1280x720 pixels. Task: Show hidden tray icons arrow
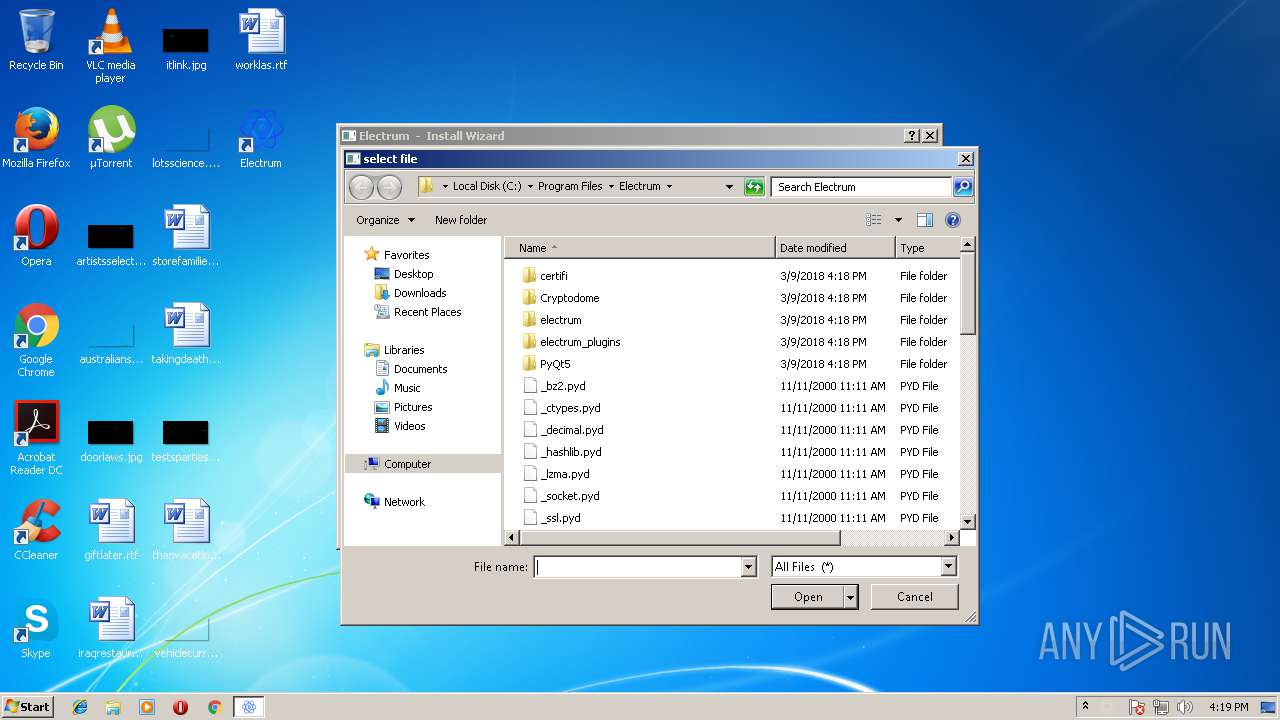[x=1085, y=706]
